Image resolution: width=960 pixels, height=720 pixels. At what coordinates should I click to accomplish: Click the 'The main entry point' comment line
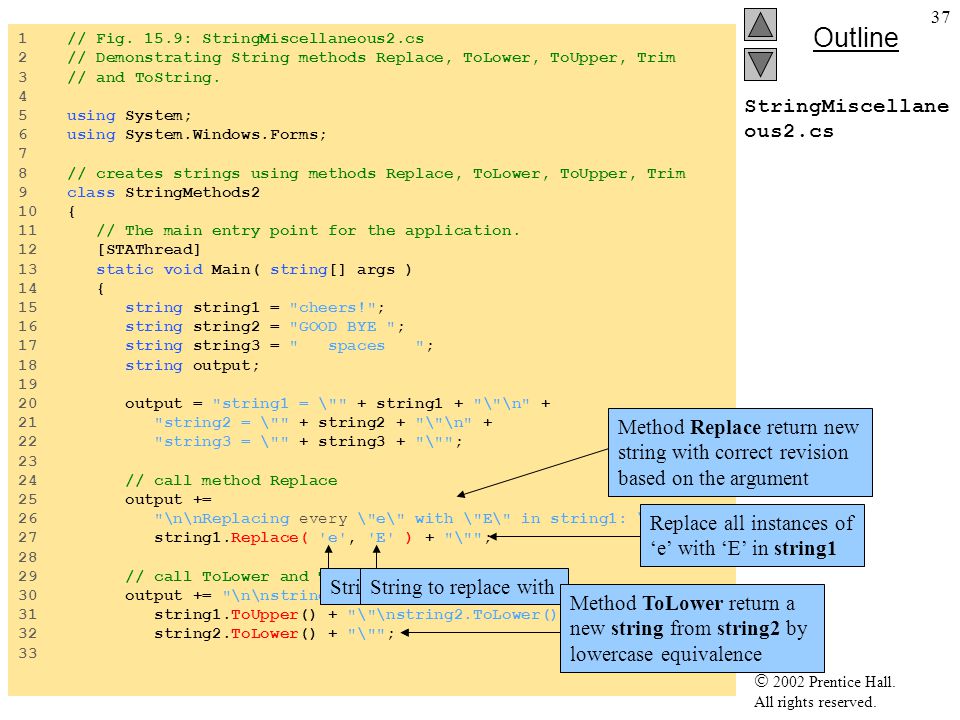pyautogui.click(x=308, y=231)
